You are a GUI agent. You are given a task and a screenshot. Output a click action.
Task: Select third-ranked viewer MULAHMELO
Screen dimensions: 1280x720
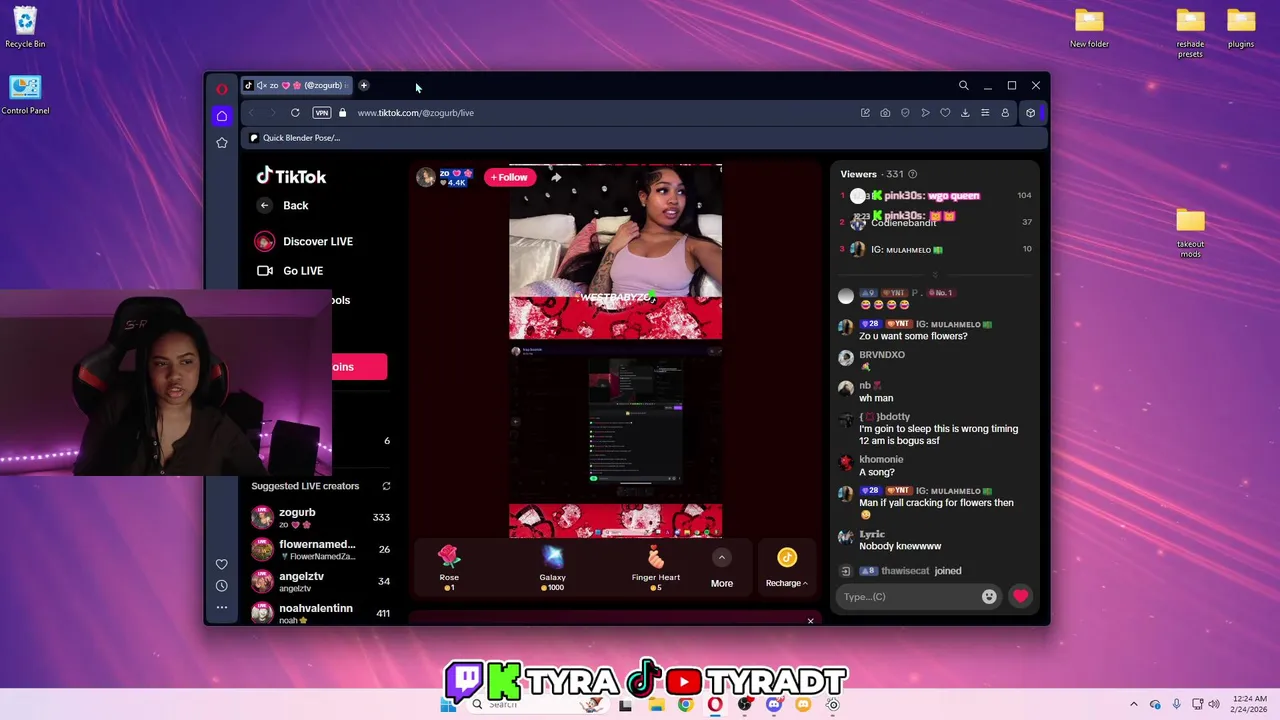[936, 249]
